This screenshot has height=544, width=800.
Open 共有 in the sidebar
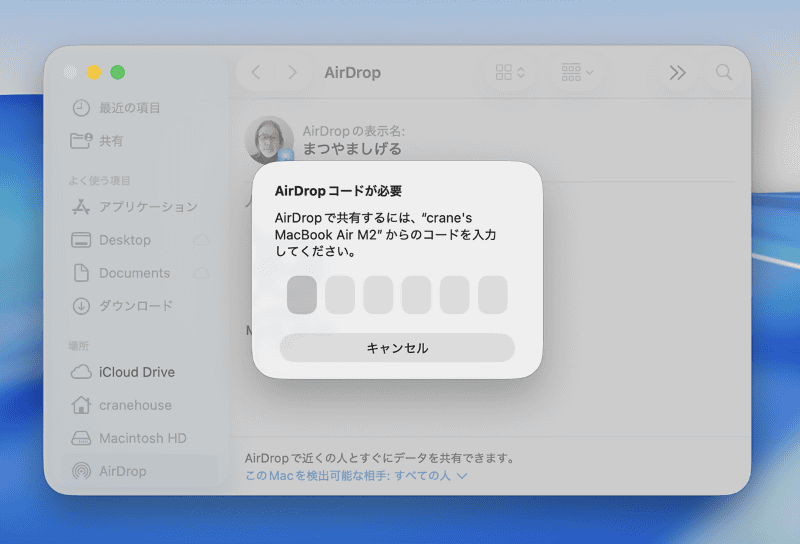pyautogui.click(x=142, y=141)
